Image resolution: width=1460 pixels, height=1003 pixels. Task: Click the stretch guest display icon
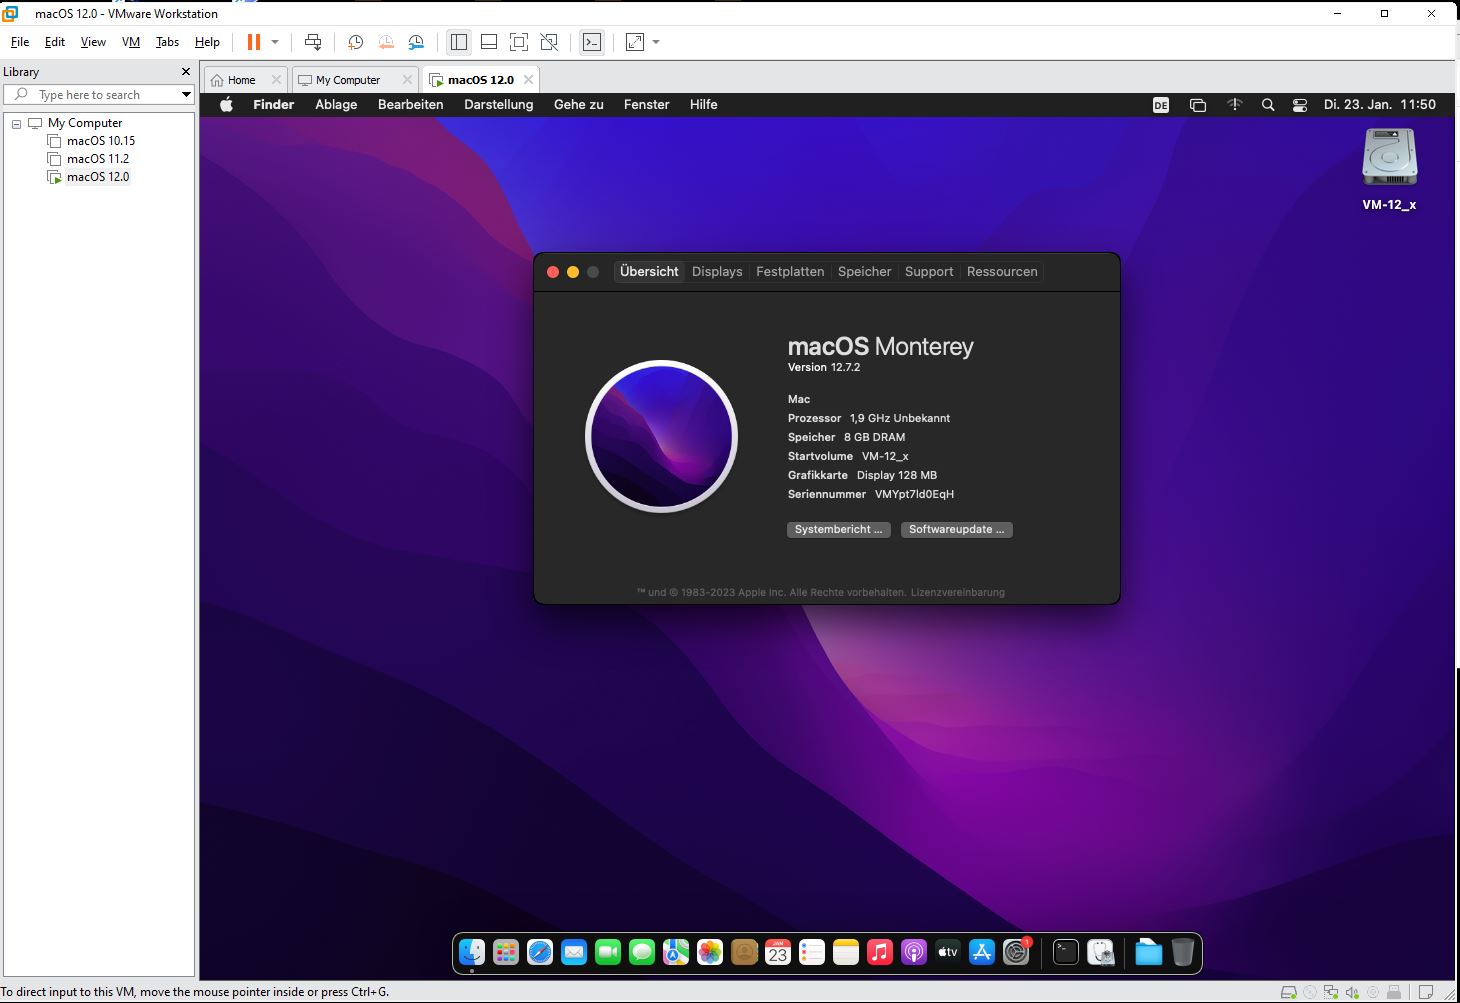(x=635, y=42)
